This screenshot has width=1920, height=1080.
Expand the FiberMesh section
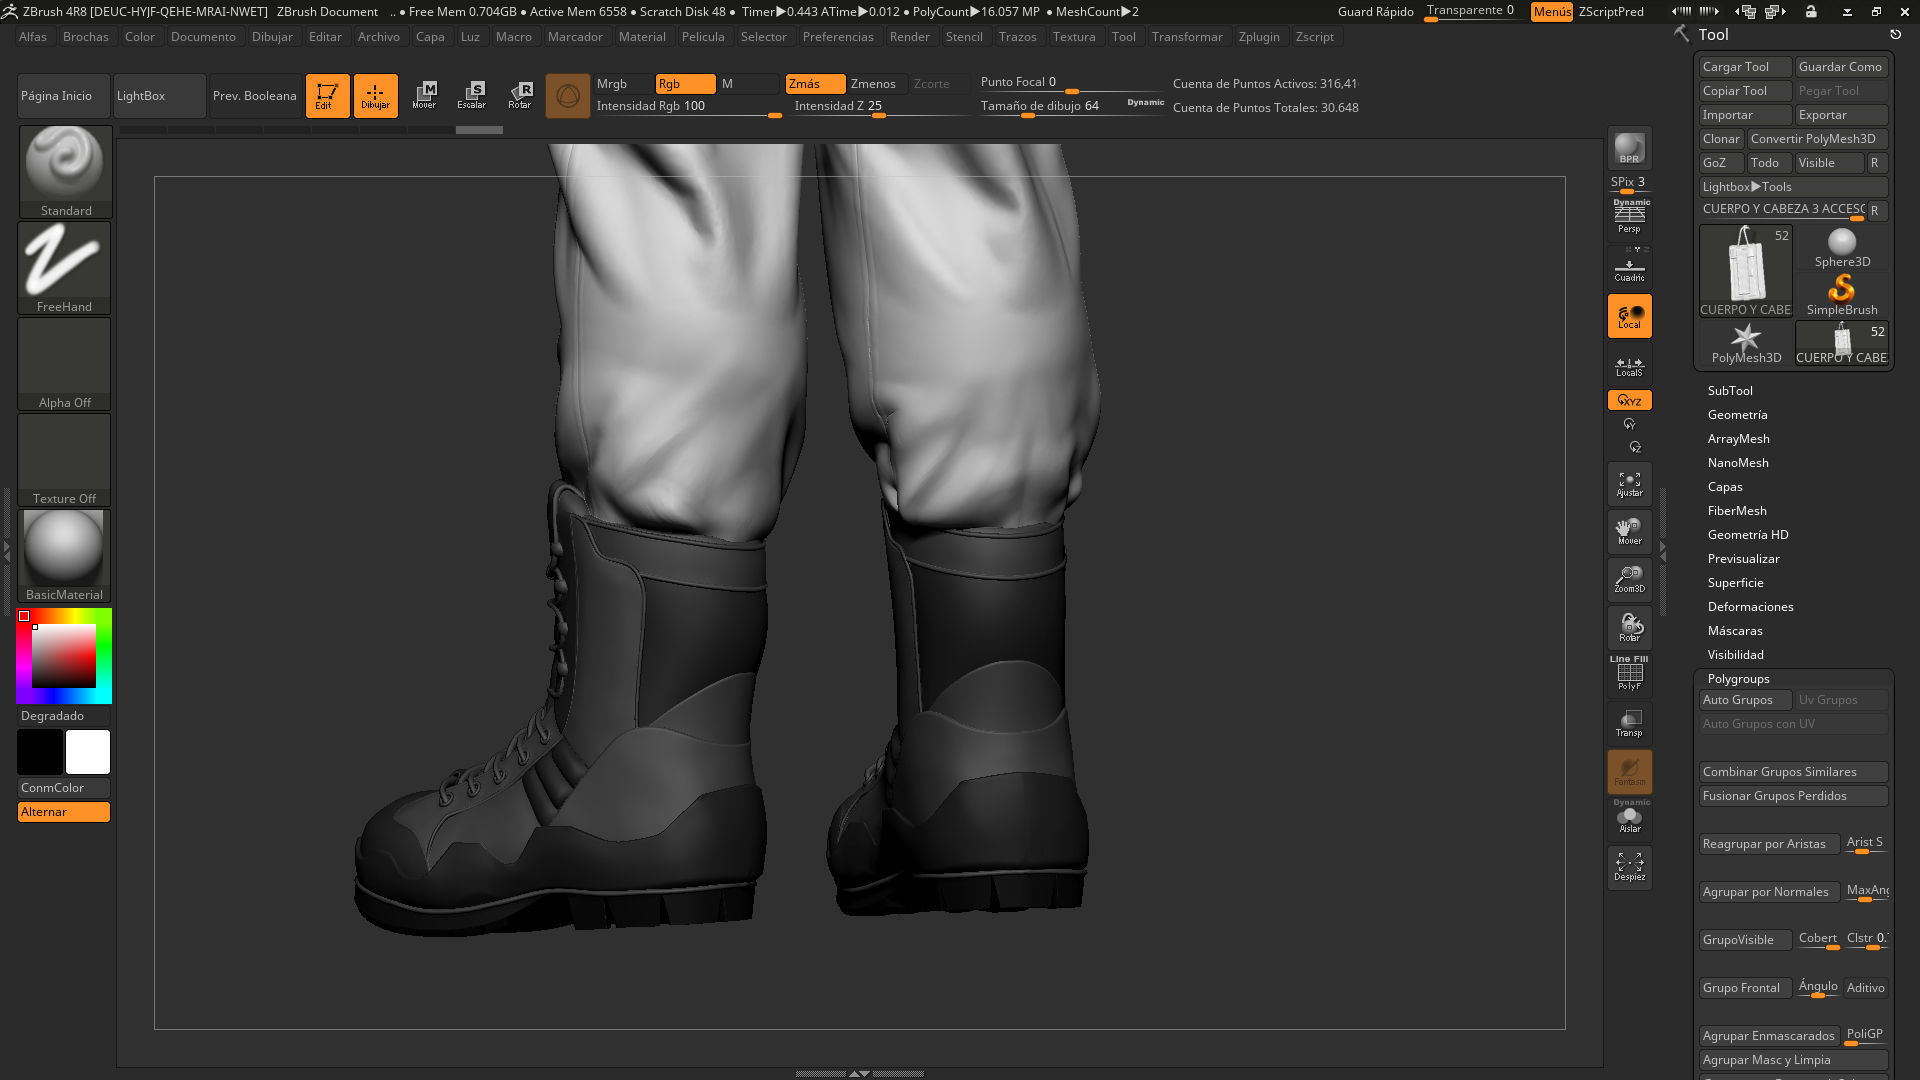tap(1737, 511)
